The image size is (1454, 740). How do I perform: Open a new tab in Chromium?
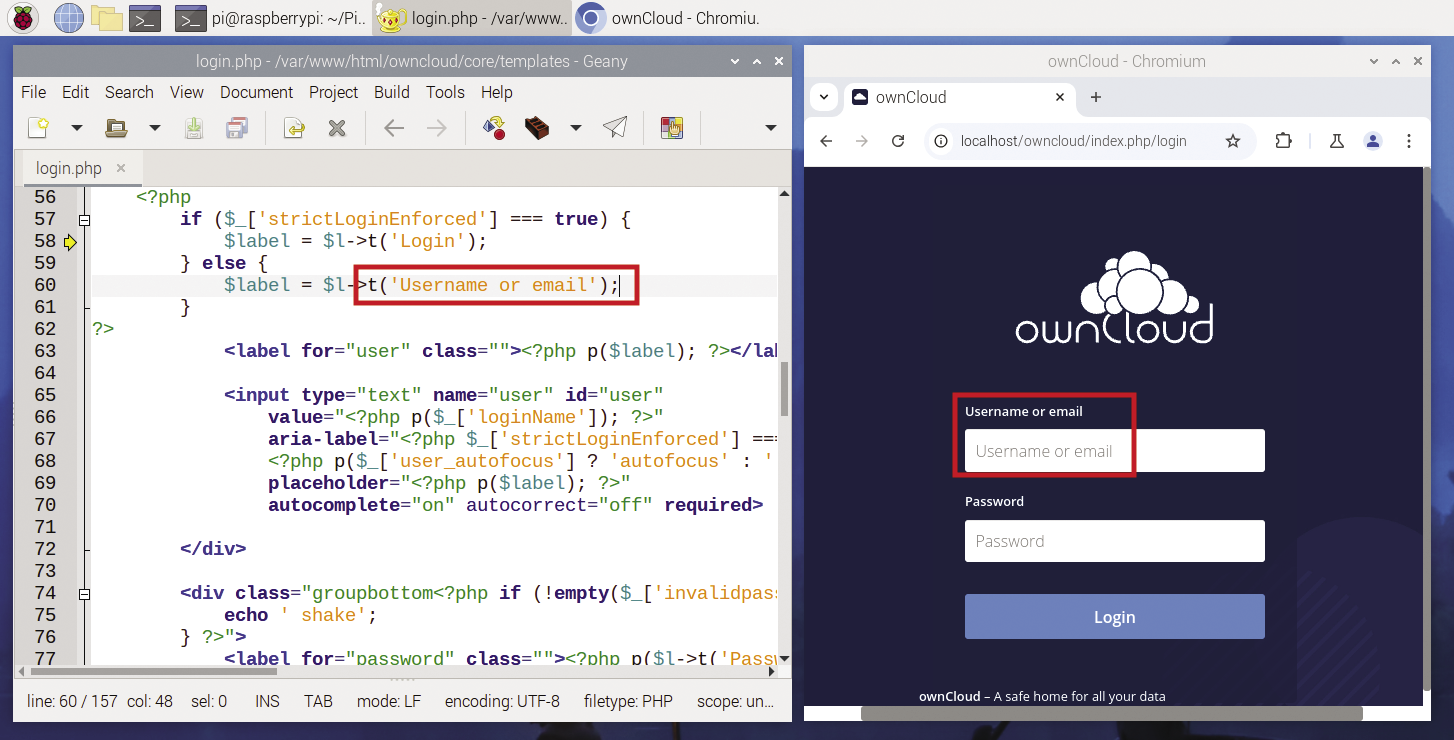coord(1096,97)
